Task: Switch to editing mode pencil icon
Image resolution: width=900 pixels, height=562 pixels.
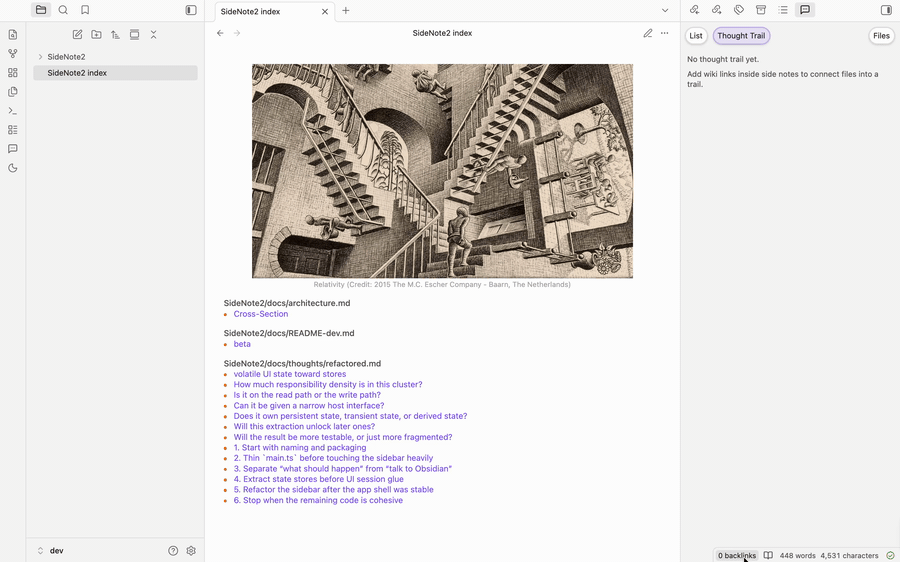Action: point(647,33)
